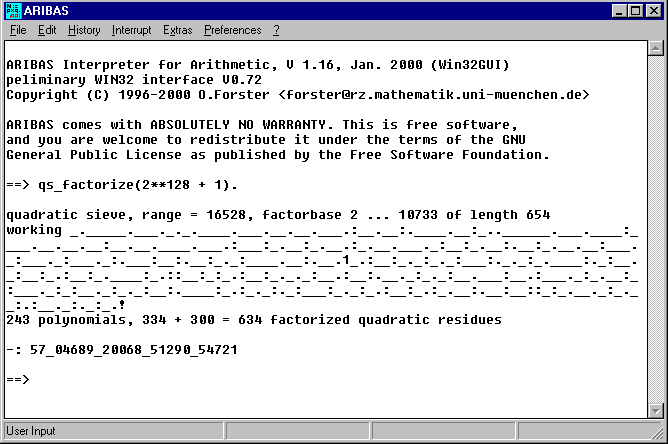Open the History menu
Screen dimensions: 668x444
84,30
